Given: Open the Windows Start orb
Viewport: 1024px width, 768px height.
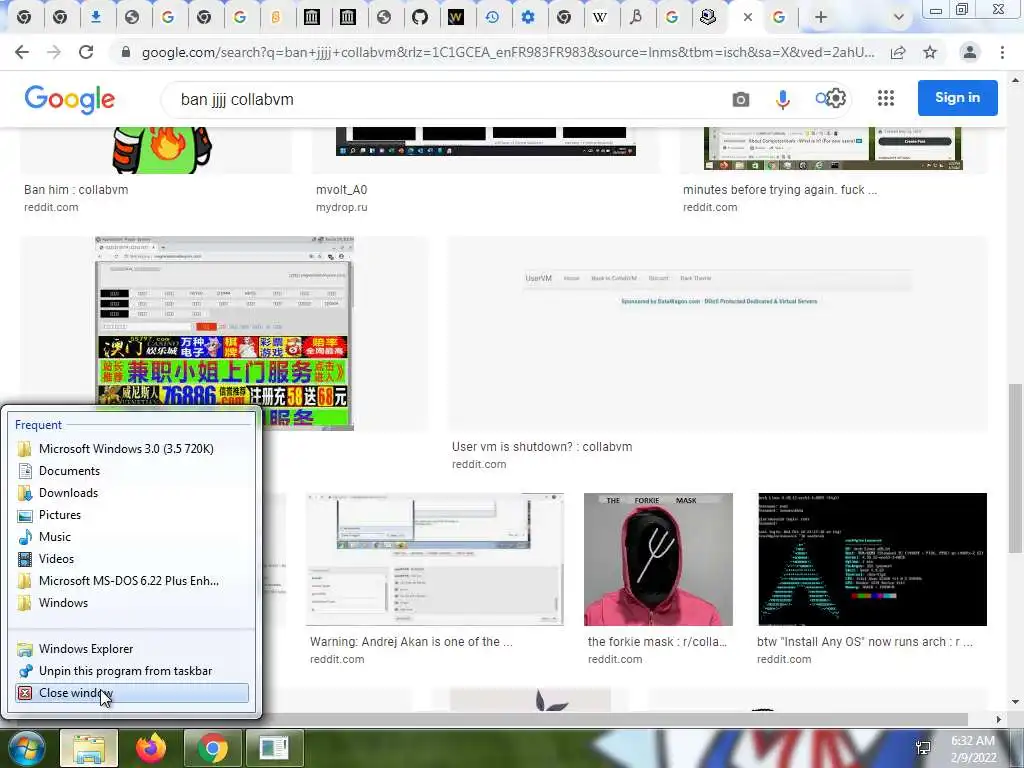Looking at the screenshot, I should tap(26, 748).
